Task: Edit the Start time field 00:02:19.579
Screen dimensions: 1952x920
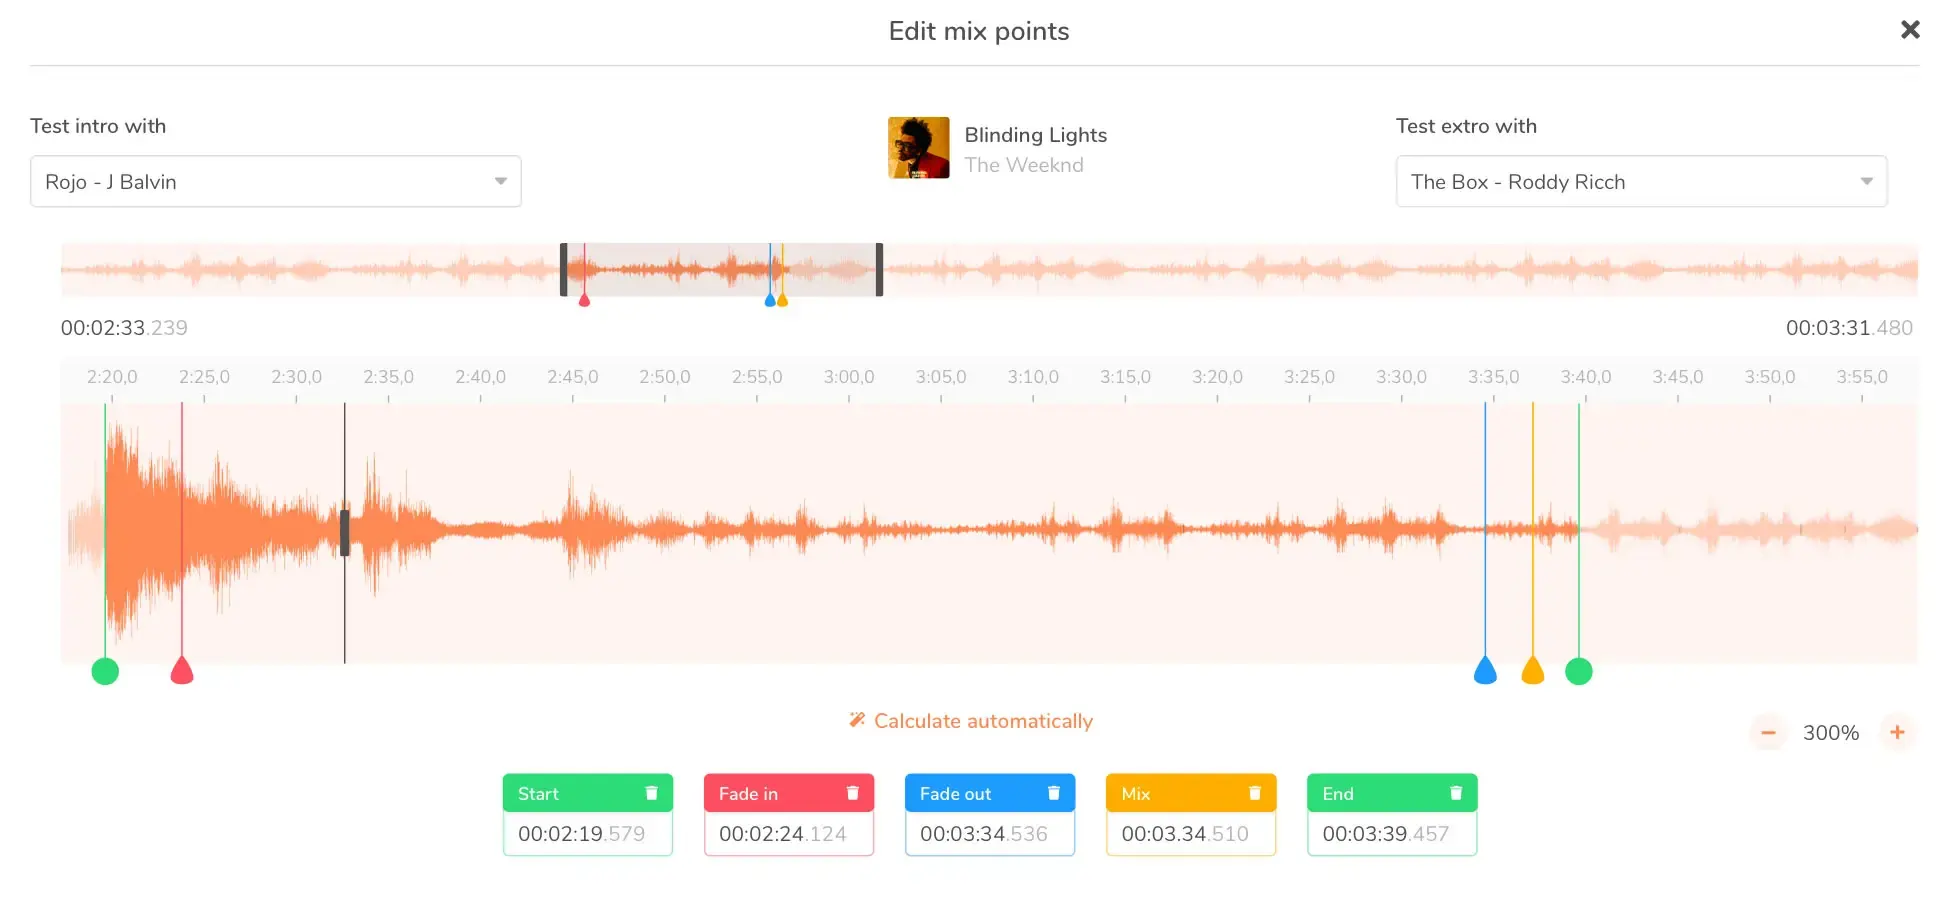Action: [x=588, y=834]
